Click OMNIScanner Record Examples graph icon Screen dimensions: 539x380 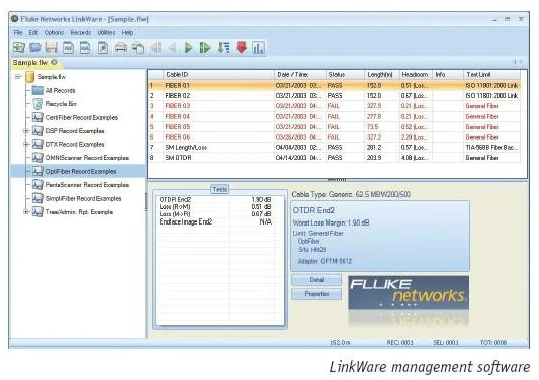pos(37,158)
